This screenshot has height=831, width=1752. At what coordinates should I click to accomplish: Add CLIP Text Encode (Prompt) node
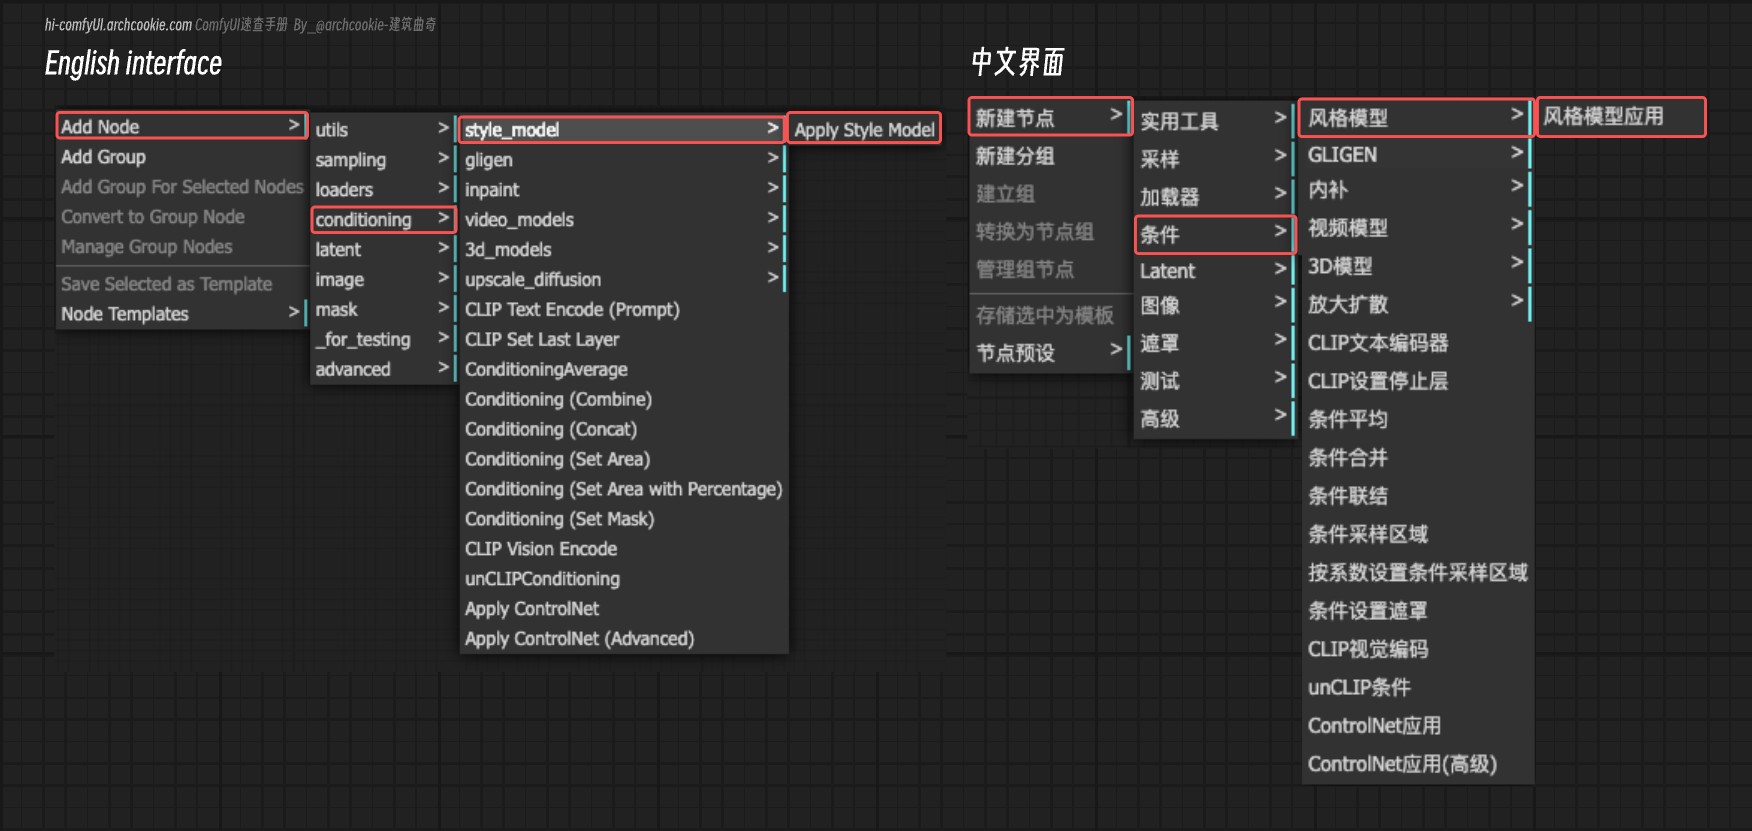coord(622,309)
